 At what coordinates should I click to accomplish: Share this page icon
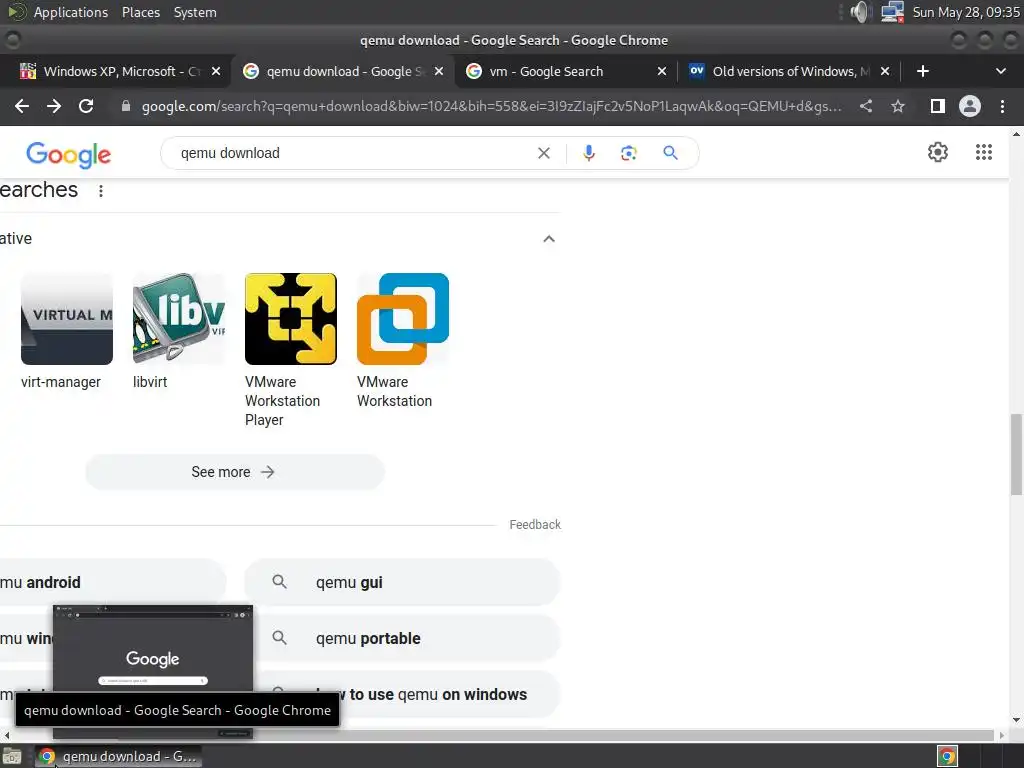(x=866, y=106)
